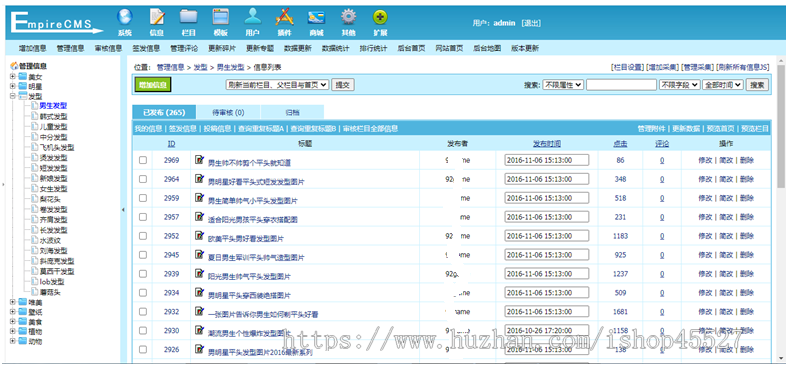Viewport: 788px width, 366px height.
Task: Open the 模板 window icon
Action: click(221, 18)
